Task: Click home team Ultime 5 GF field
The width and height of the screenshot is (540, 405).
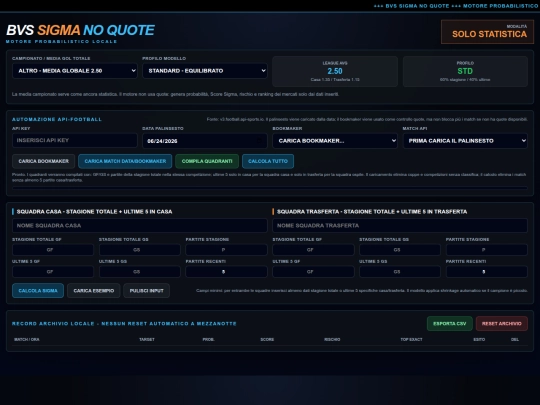Action: pyautogui.click(x=53, y=272)
